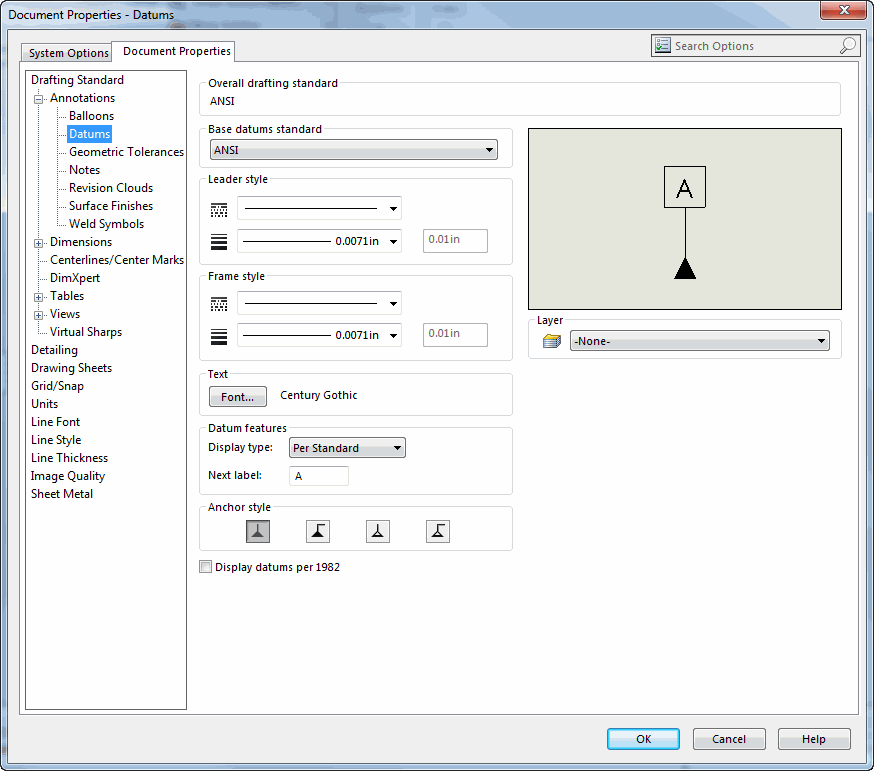Open Detailing settings
The width and height of the screenshot is (874, 771).
55,350
